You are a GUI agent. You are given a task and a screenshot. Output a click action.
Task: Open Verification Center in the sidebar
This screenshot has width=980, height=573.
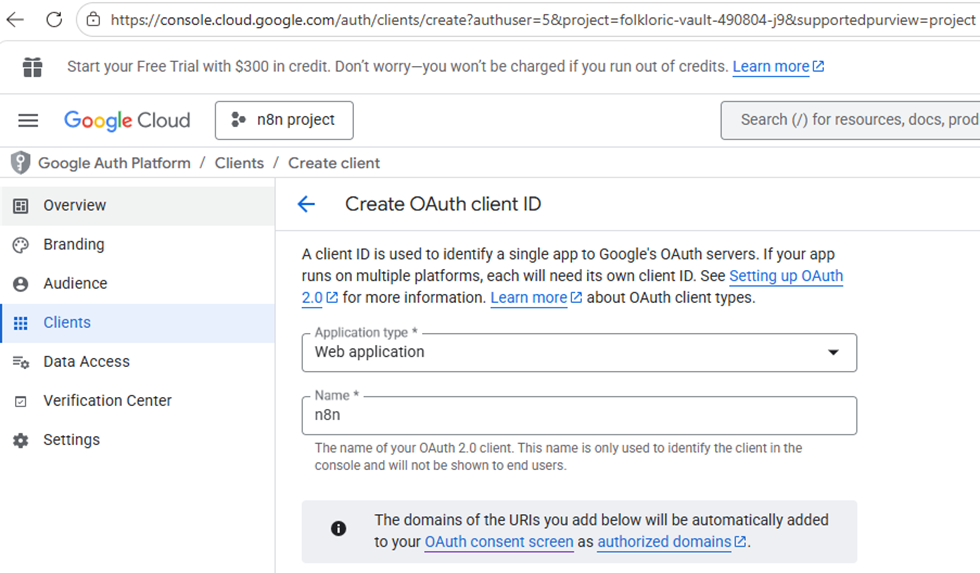tap(107, 400)
